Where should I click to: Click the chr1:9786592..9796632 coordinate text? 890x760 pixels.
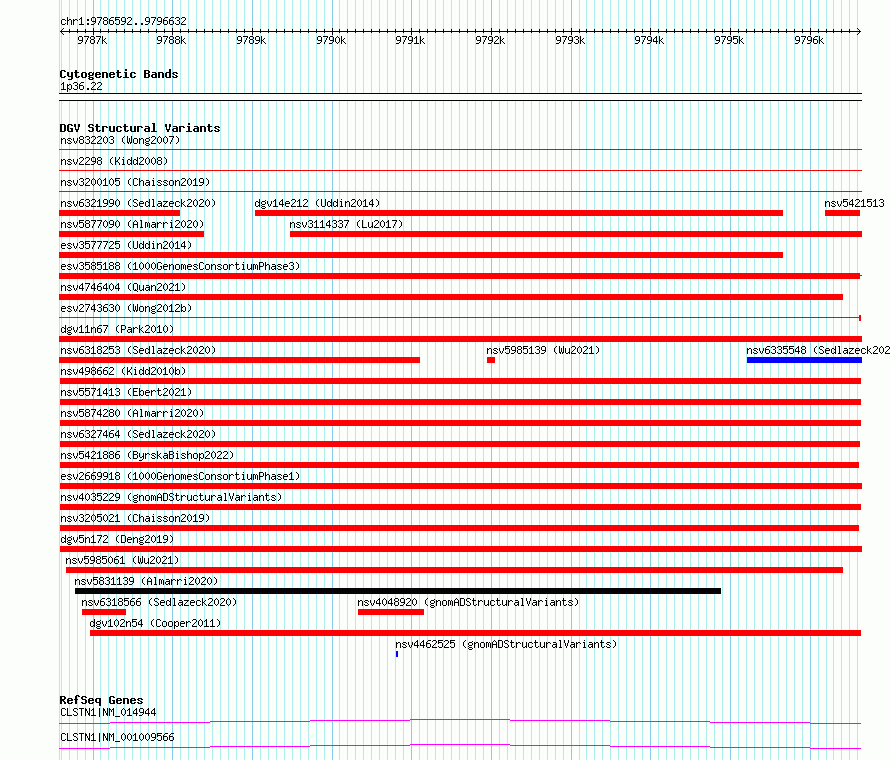click(x=123, y=21)
